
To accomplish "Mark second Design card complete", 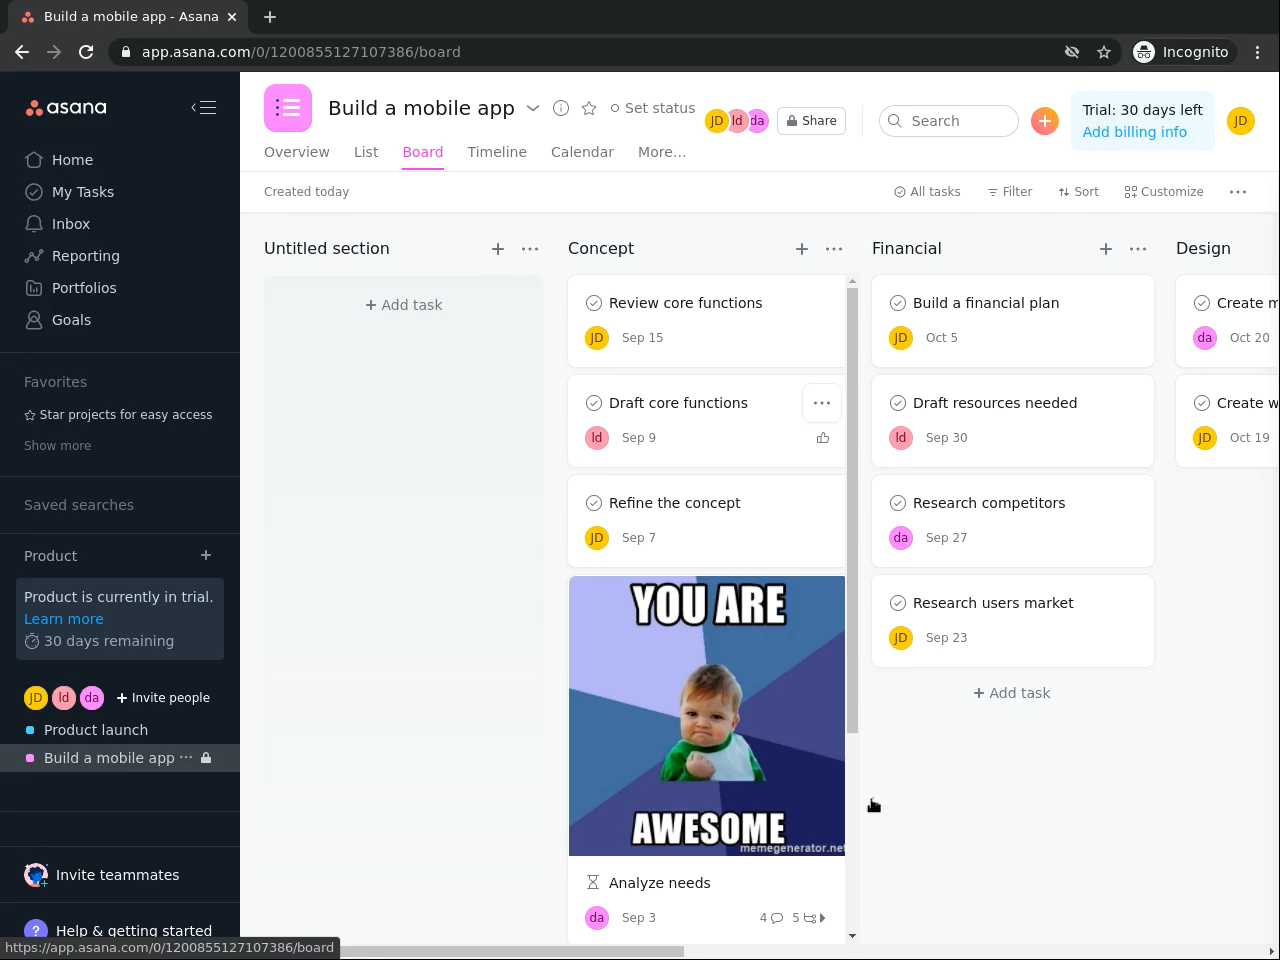I will pyautogui.click(x=1202, y=403).
